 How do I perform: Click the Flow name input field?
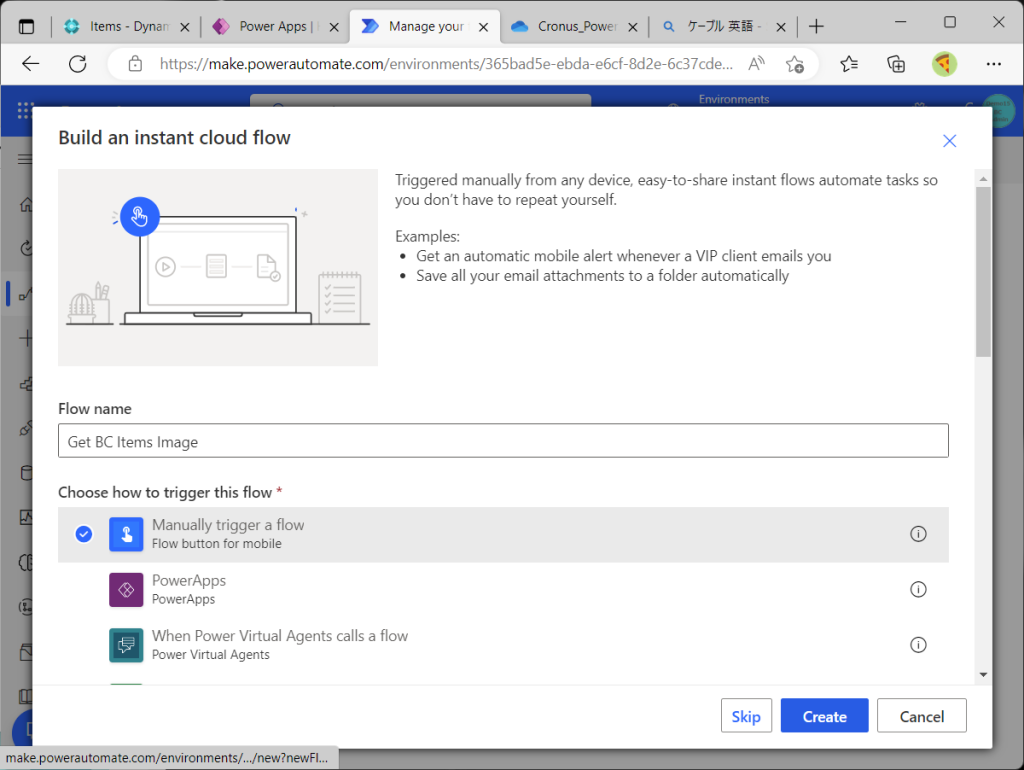504,441
